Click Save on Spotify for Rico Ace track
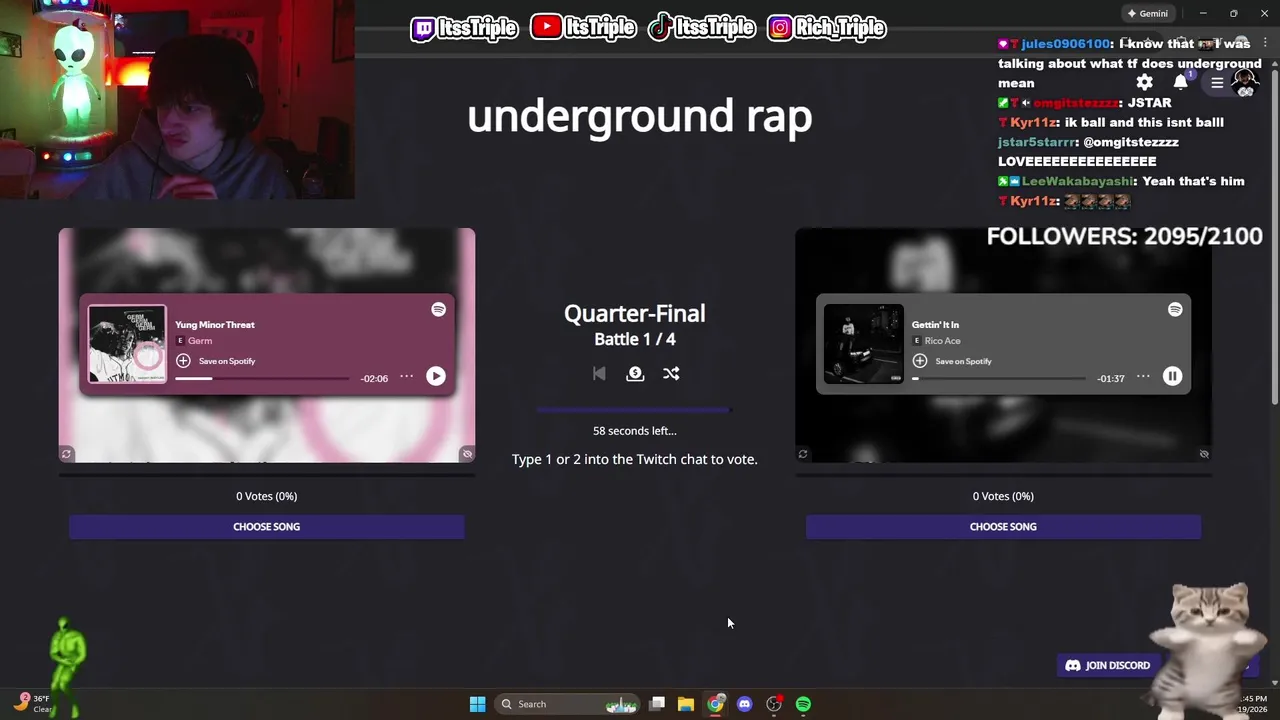 point(963,361)
